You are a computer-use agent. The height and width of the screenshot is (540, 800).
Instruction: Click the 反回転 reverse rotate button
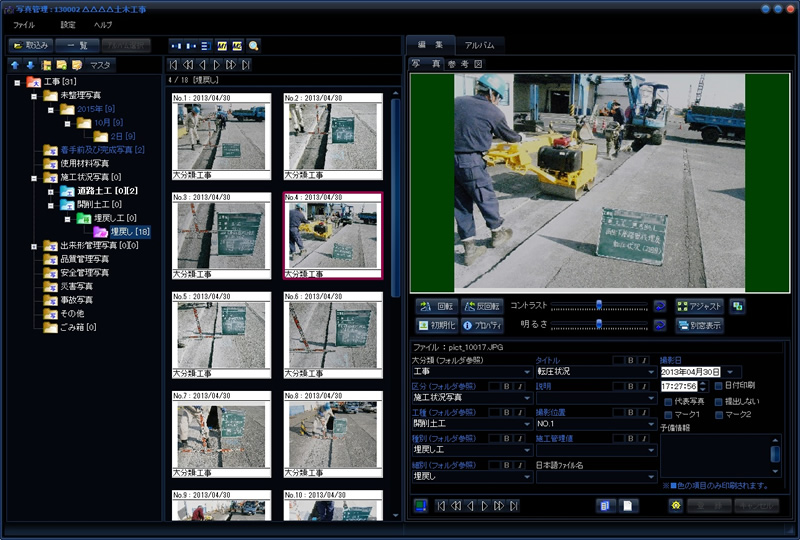tap(481, 306)
